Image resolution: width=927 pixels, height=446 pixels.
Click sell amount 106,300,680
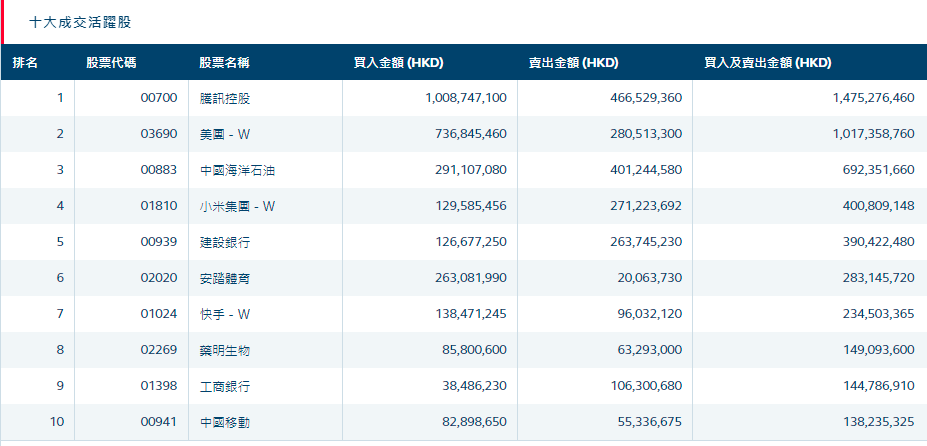click(x=646, y=386)
